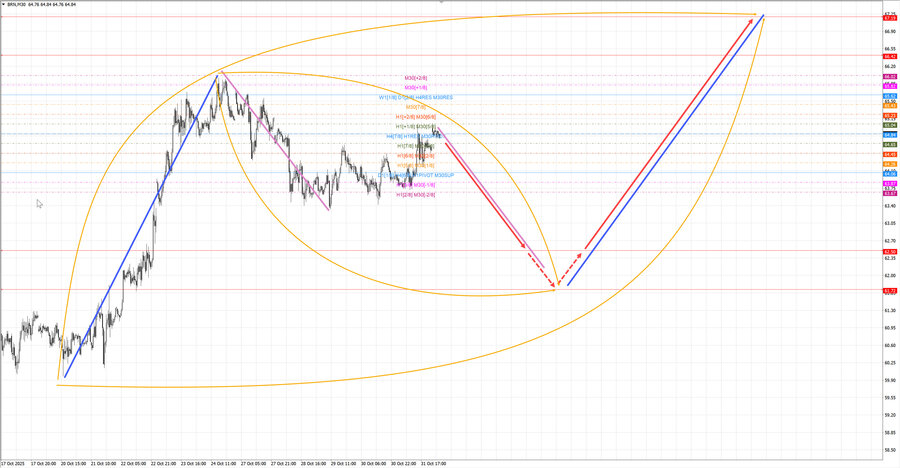Click the H1[2/8] M30[-2/8] level label
900x468 pixels.
(416, 195)
